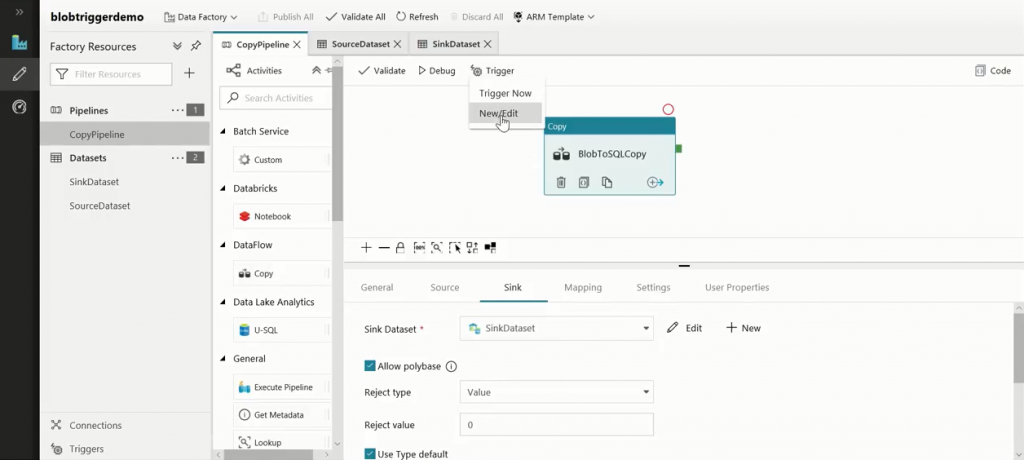Viewport: 1024px width, 460px height.
Task: Add a new factory resource with plus
Action: 189,74
